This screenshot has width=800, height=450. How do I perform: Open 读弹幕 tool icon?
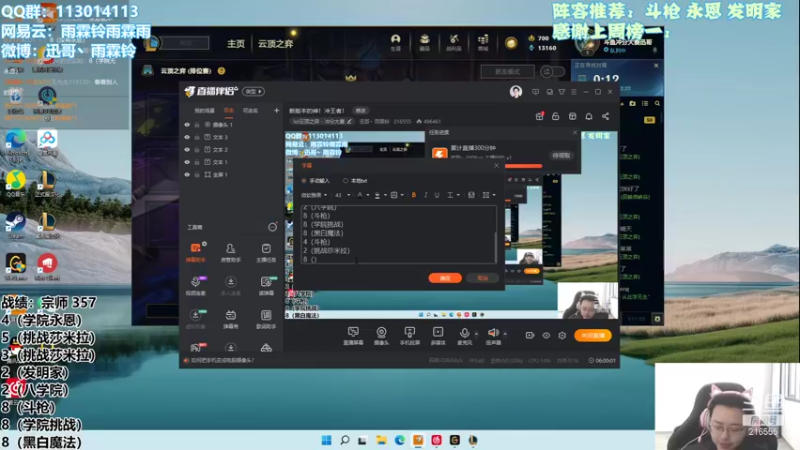click(x=266, y=286)
